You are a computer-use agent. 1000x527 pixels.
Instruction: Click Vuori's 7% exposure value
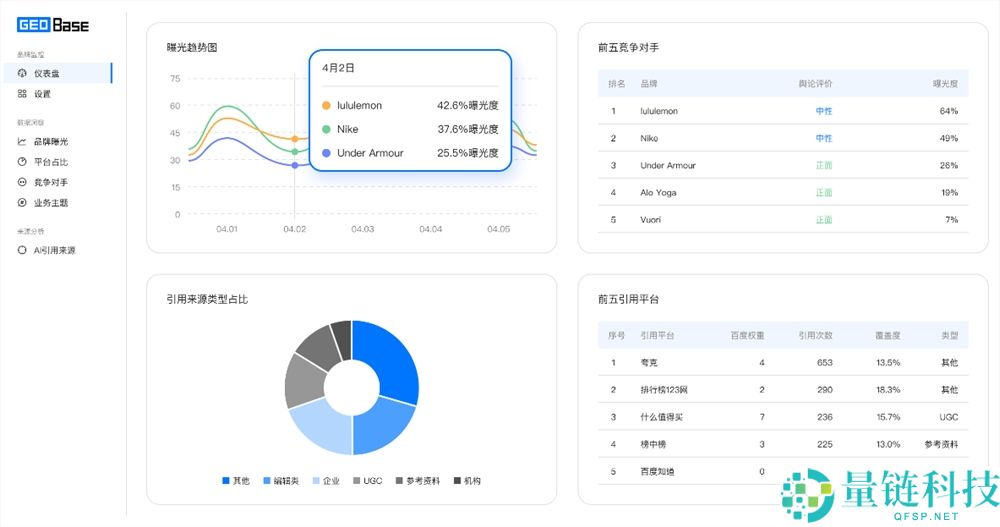point(952,219)
